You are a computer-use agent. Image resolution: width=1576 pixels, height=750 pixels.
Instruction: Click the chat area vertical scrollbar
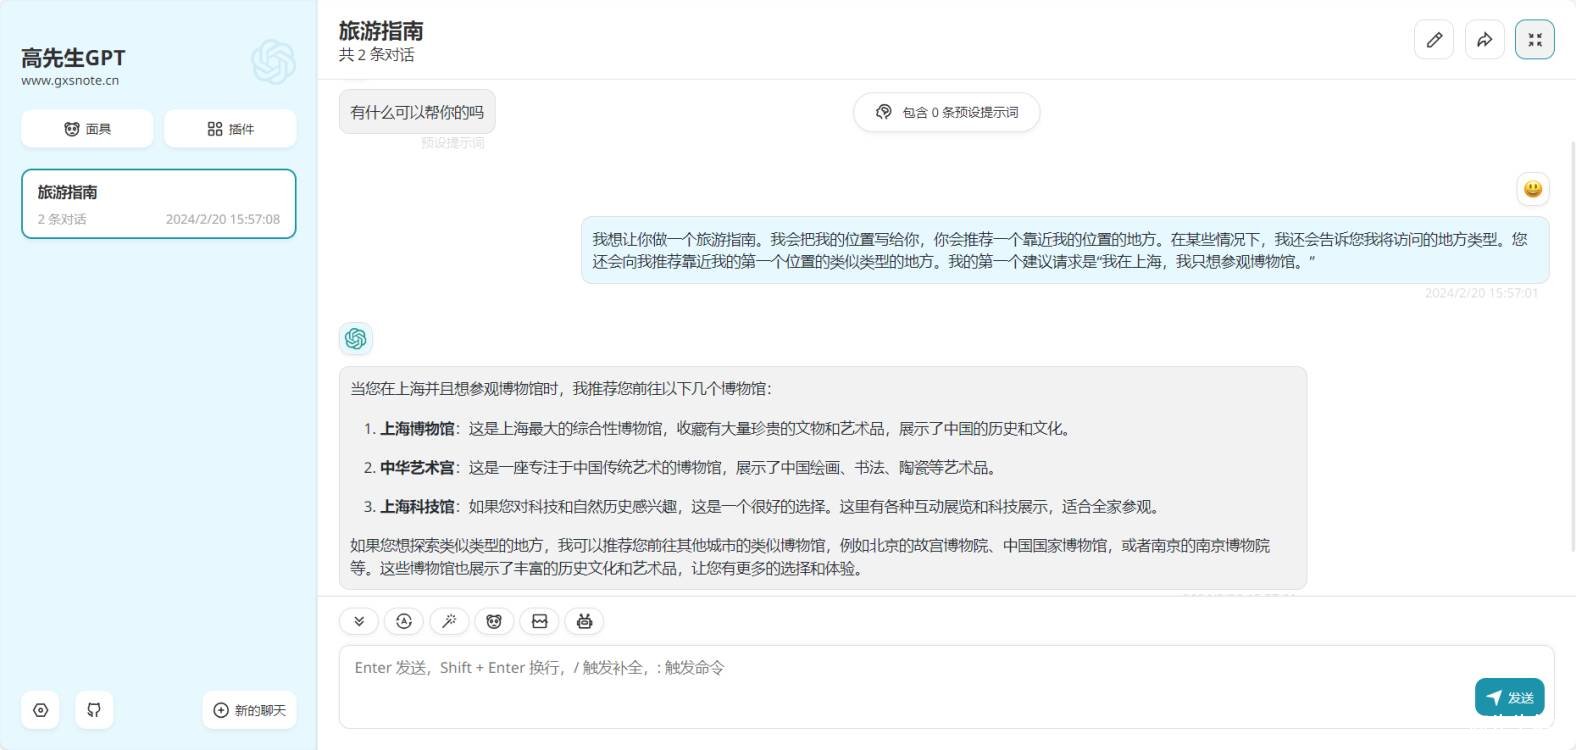(x=1571, y=345)
